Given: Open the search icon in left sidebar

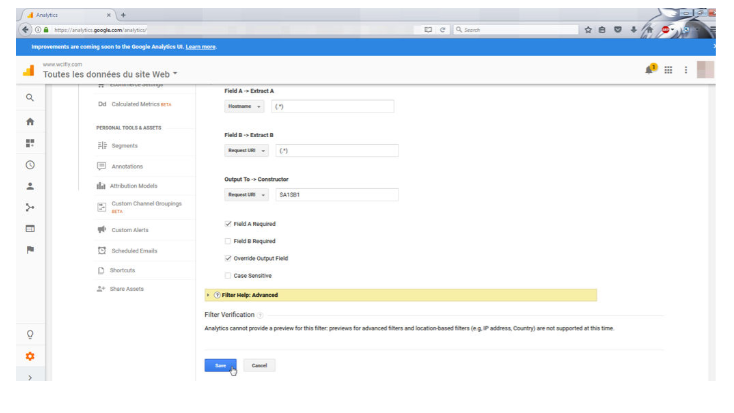Looking at the screenshot, I should [30, 98].
